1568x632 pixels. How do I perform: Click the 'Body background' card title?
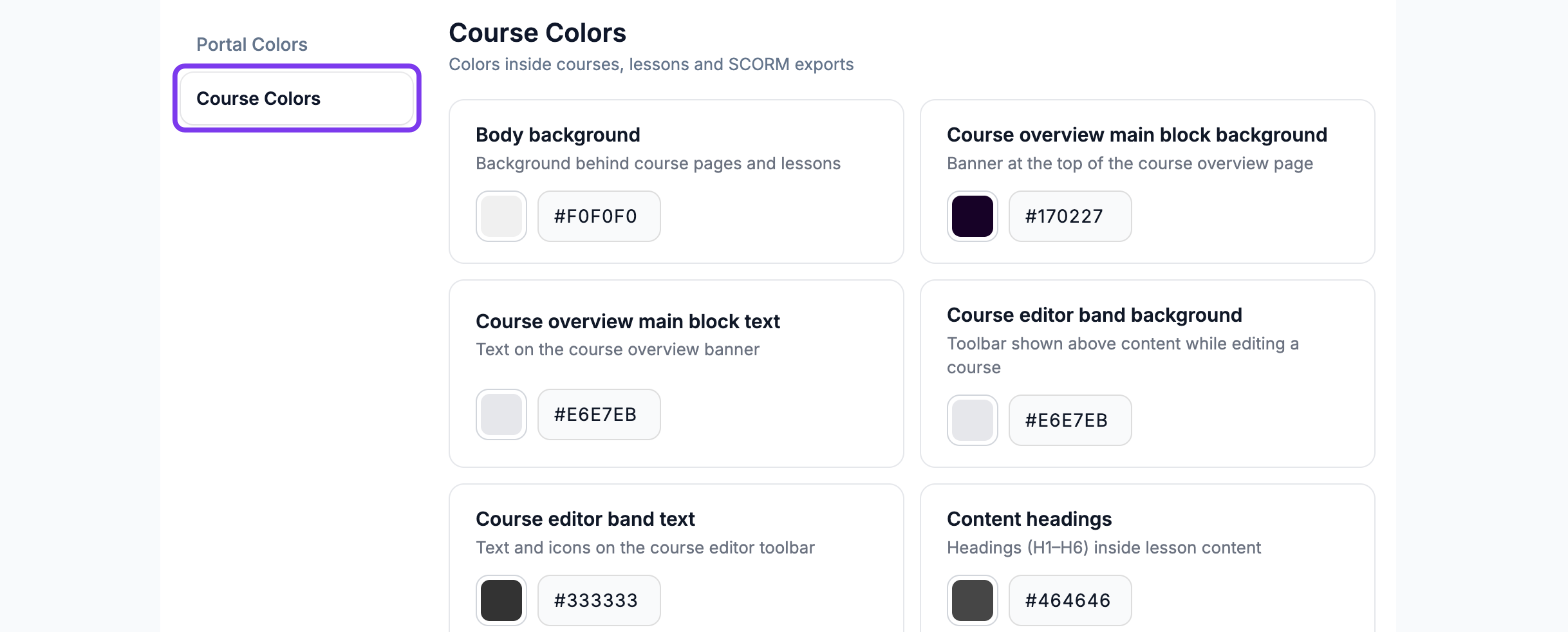(558, 135)
